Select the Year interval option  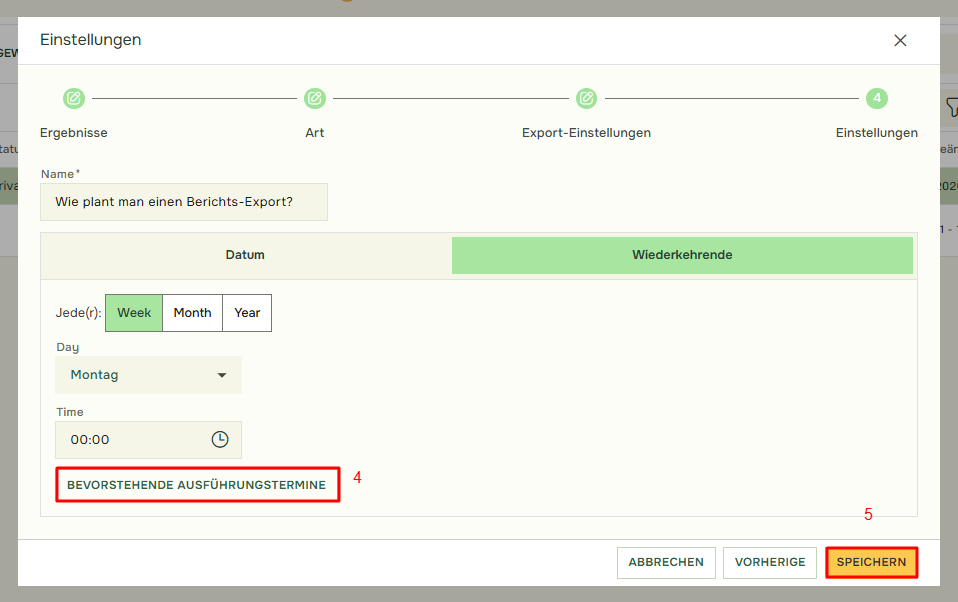point(247,313)
